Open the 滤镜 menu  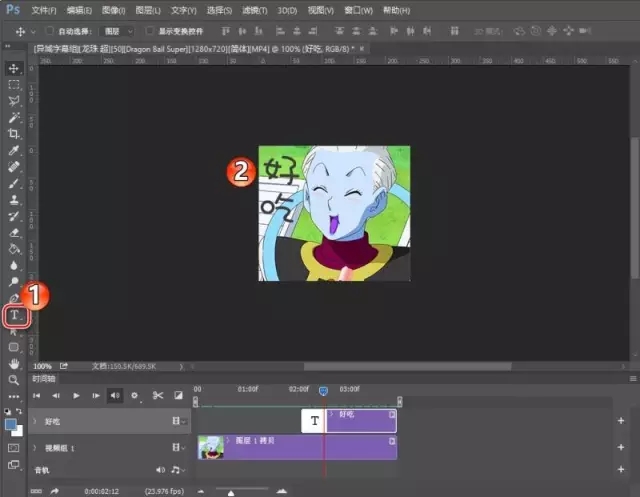pyautogui.click(x=254, y=10)
